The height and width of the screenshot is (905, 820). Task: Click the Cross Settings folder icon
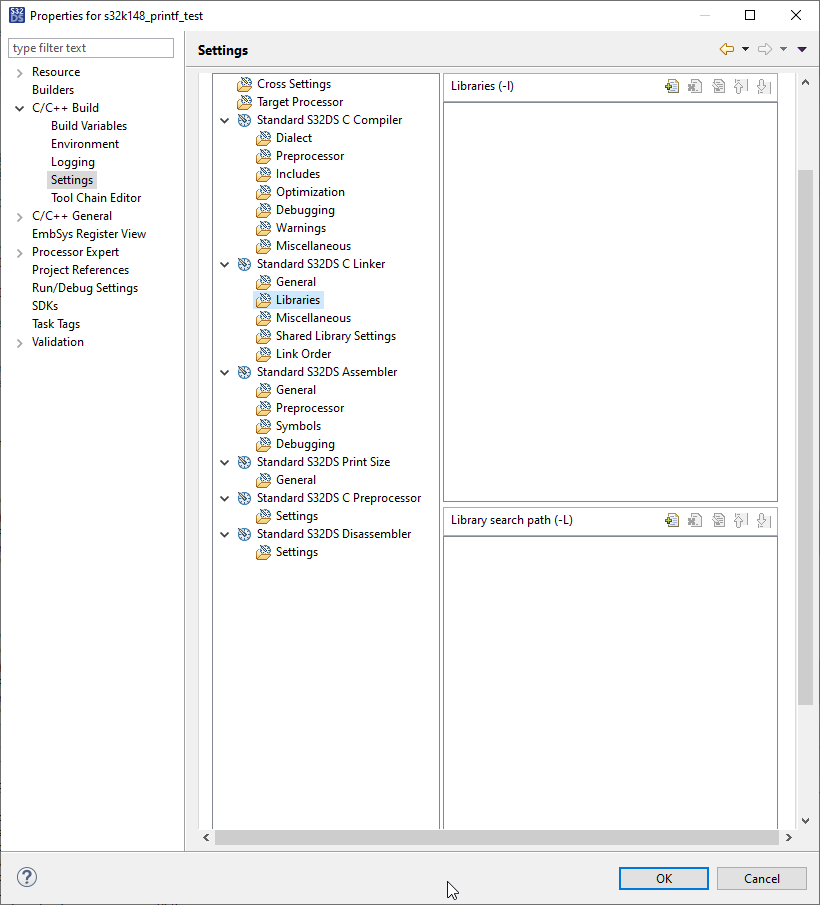point(245,84)
